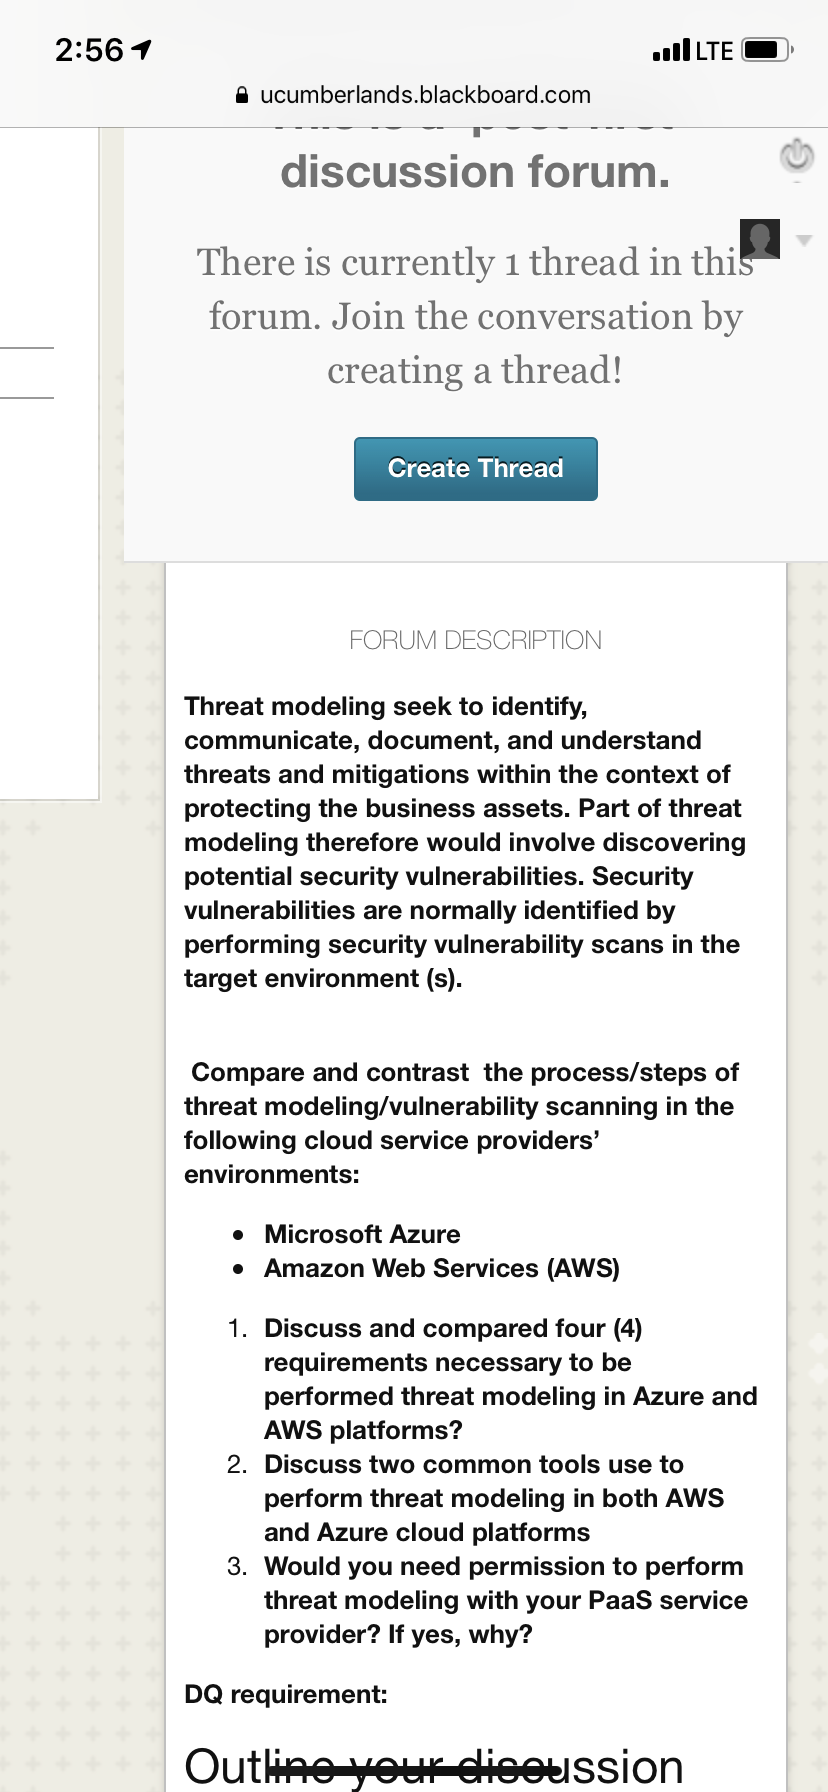828x1792 pixels.
Task: Click the 'There is currently 1 thread' message
Action: point(475,316)
